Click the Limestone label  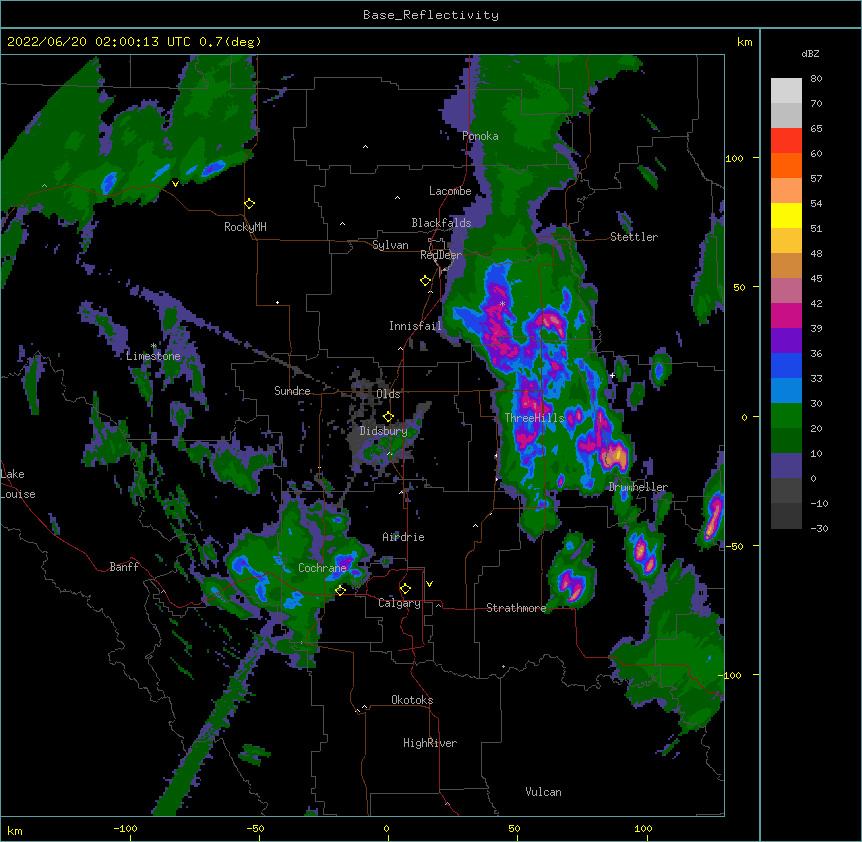(x=153, y=356)
